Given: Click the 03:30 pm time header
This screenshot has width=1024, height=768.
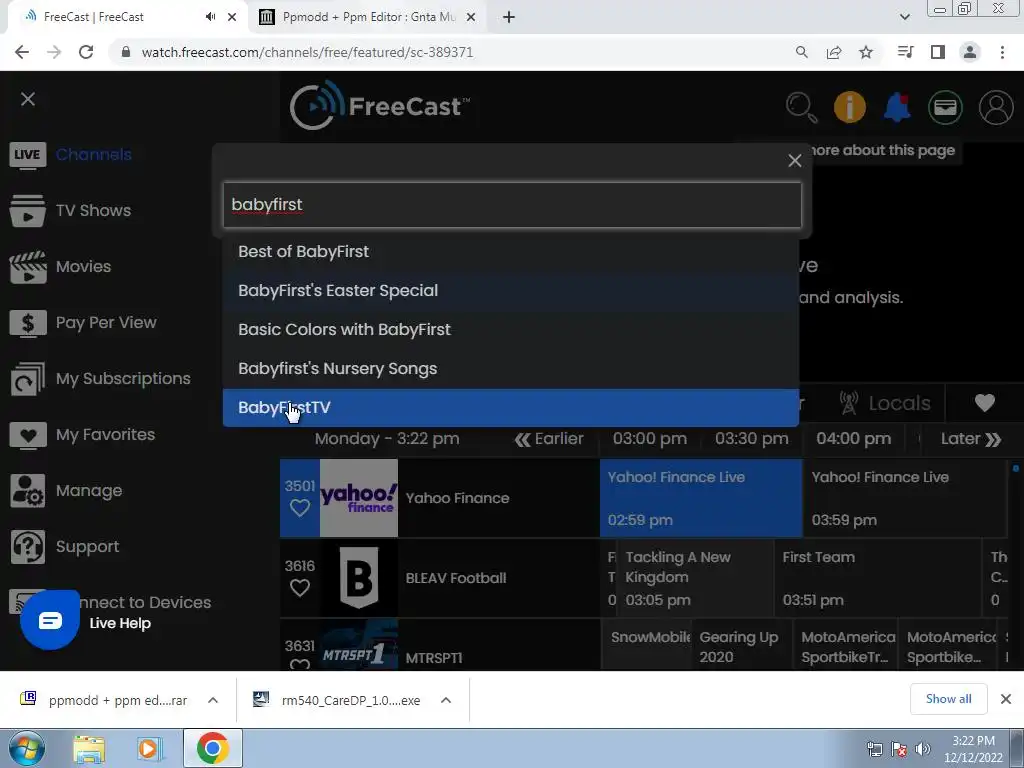Looking at the screenshot, I should (x=752, y=439).
